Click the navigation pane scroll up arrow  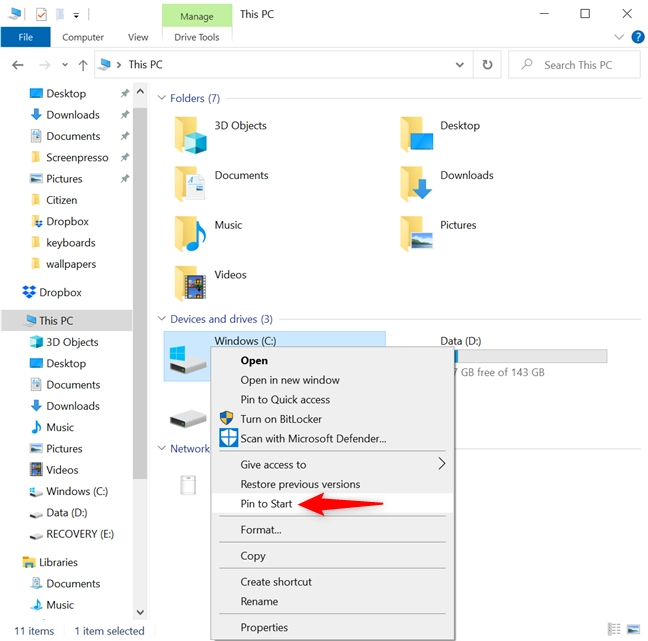pyautogui.click(x=140, y=91)
